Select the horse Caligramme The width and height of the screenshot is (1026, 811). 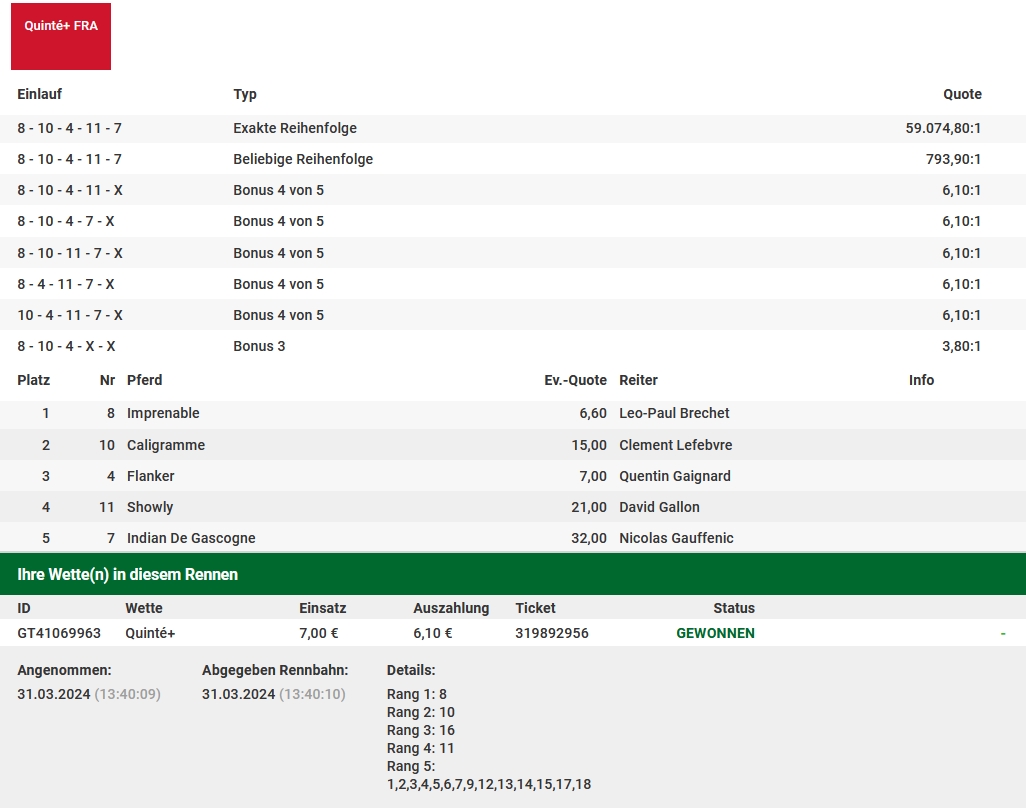pos(166,445)
